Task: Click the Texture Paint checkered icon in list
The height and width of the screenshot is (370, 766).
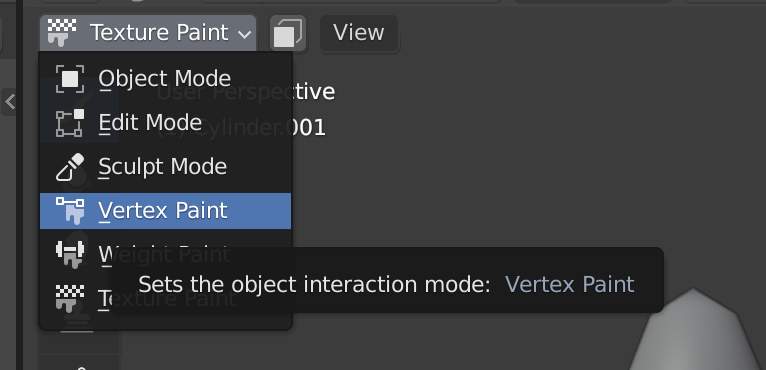Action: click(70, 298)
